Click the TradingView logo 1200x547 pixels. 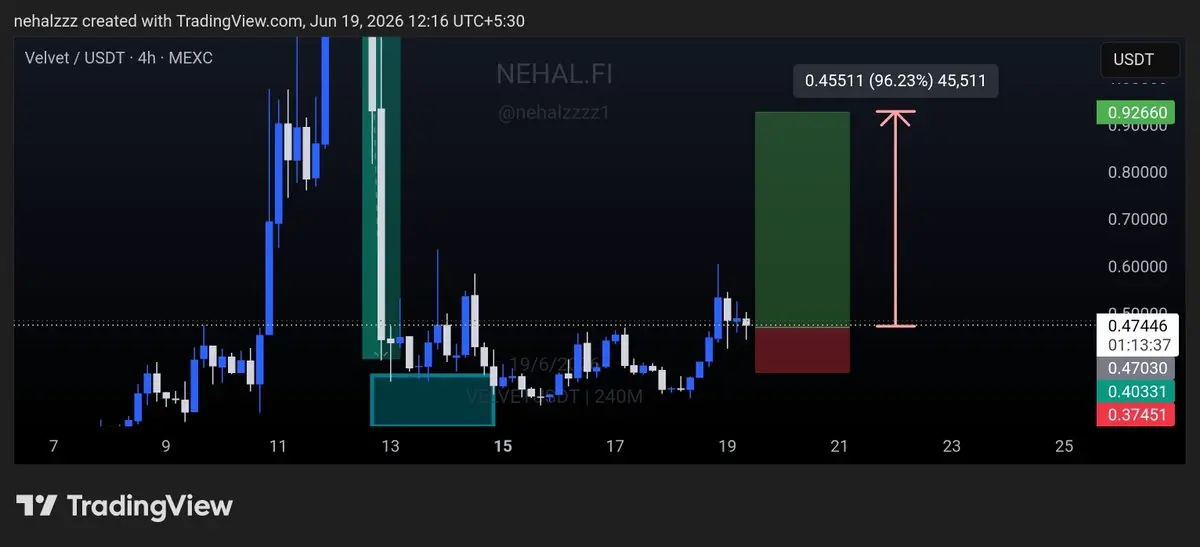coord(125,506)
